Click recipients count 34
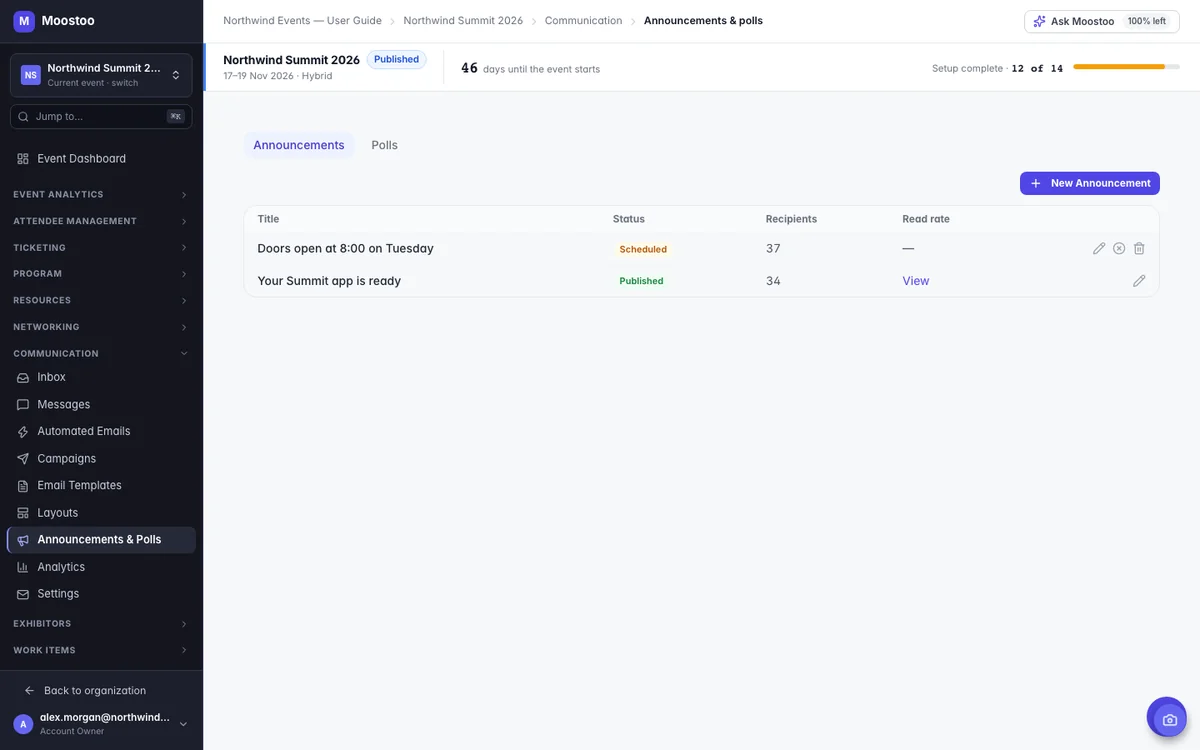The image size is (1200, 750). [773, 281]
